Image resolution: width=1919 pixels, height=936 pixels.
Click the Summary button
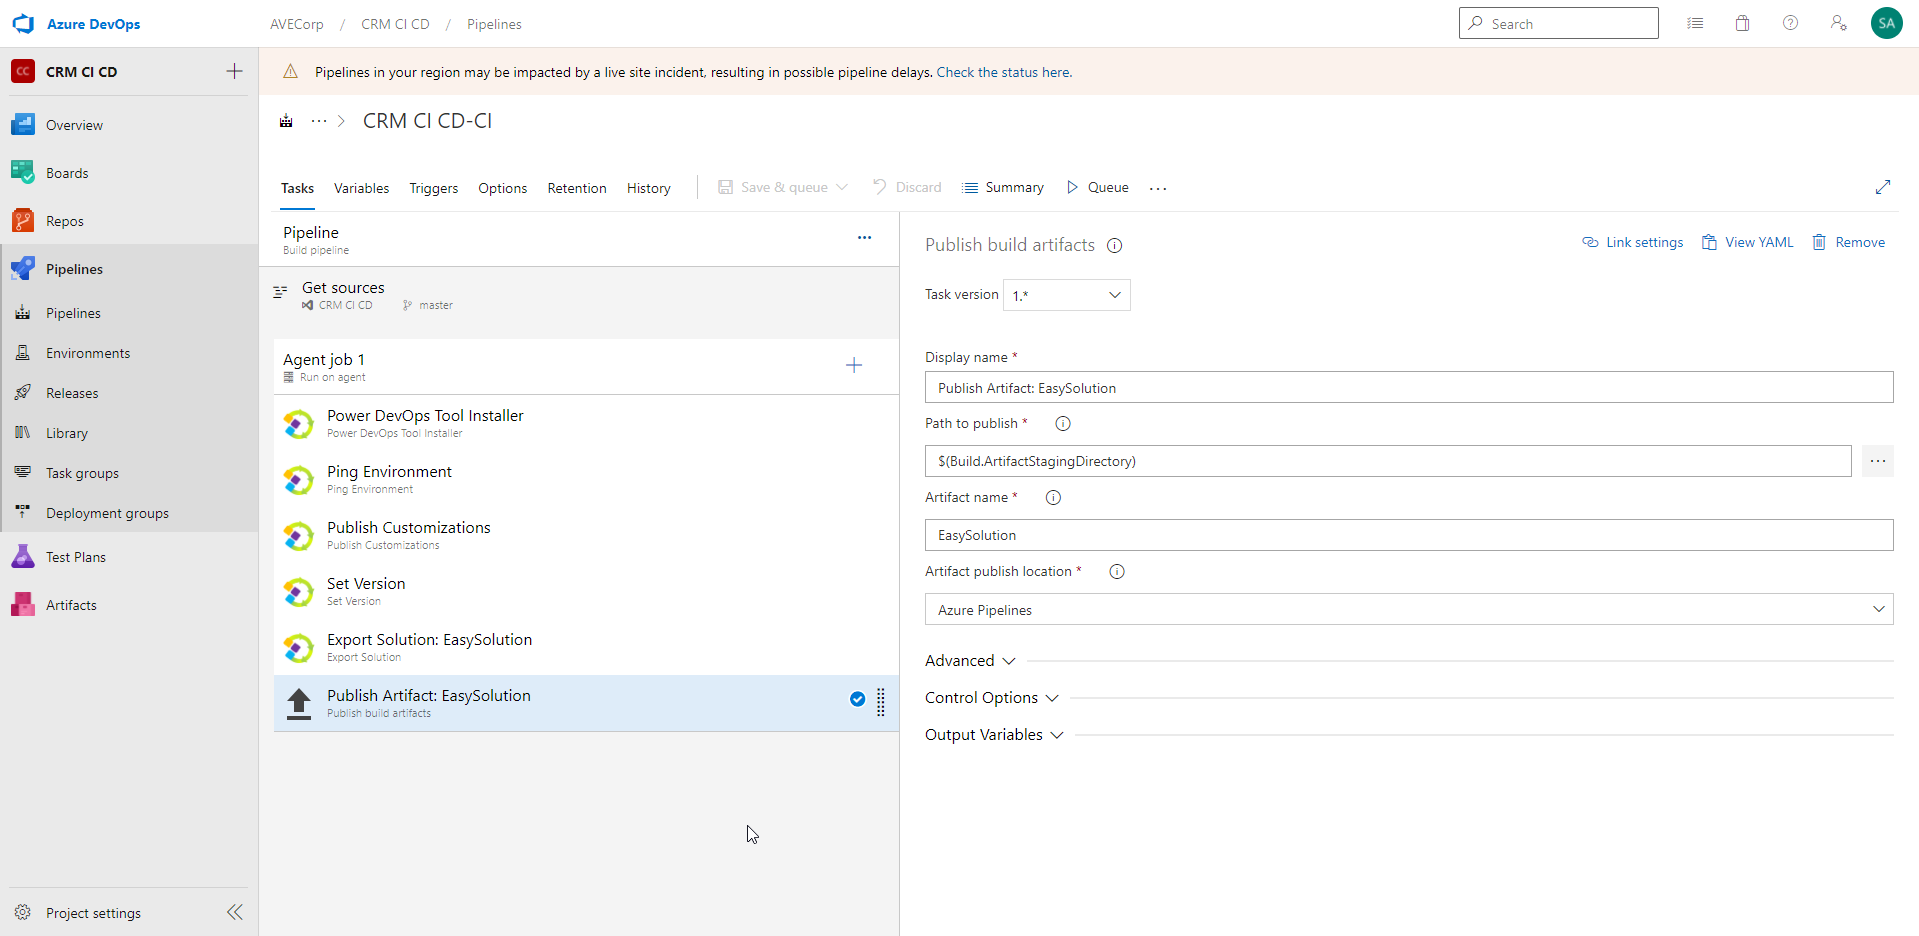pos(1002,187)
